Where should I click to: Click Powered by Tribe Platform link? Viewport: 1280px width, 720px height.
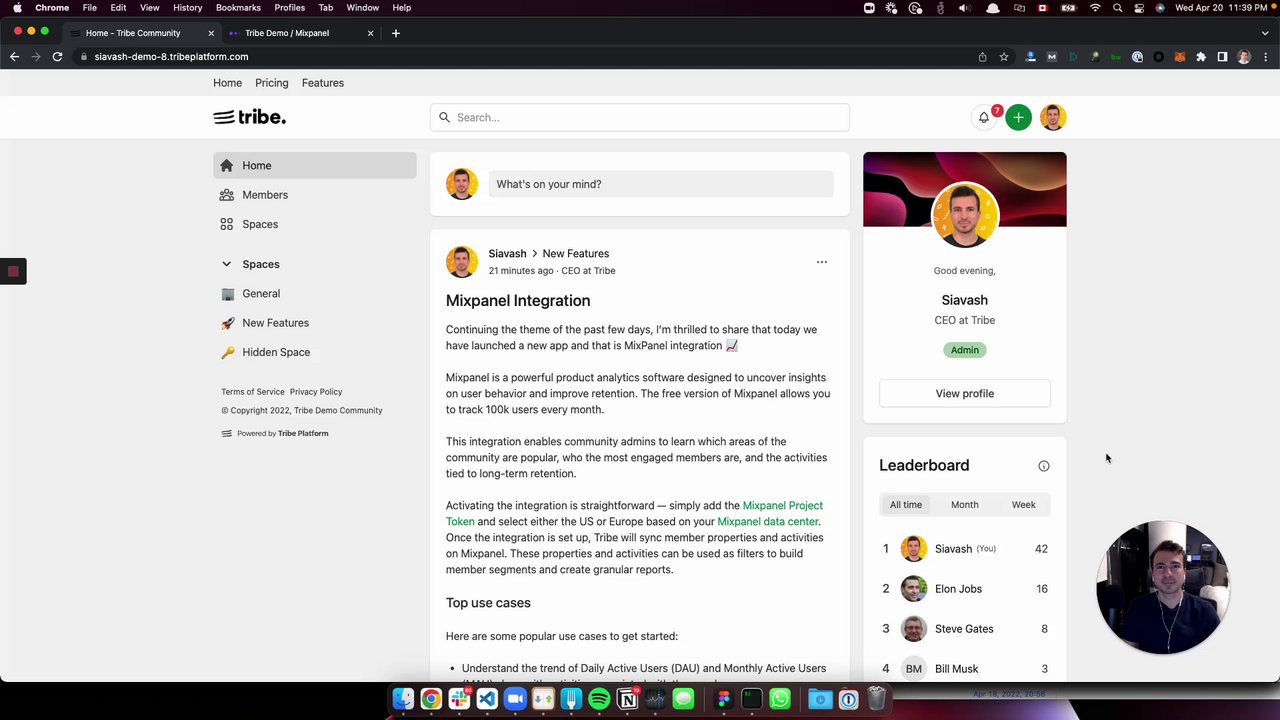point(275,434)
